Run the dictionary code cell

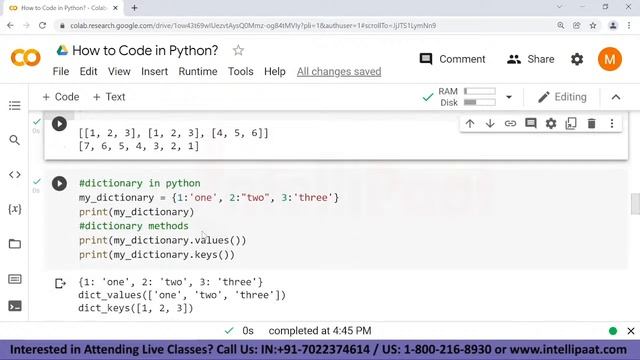(59, 184)
